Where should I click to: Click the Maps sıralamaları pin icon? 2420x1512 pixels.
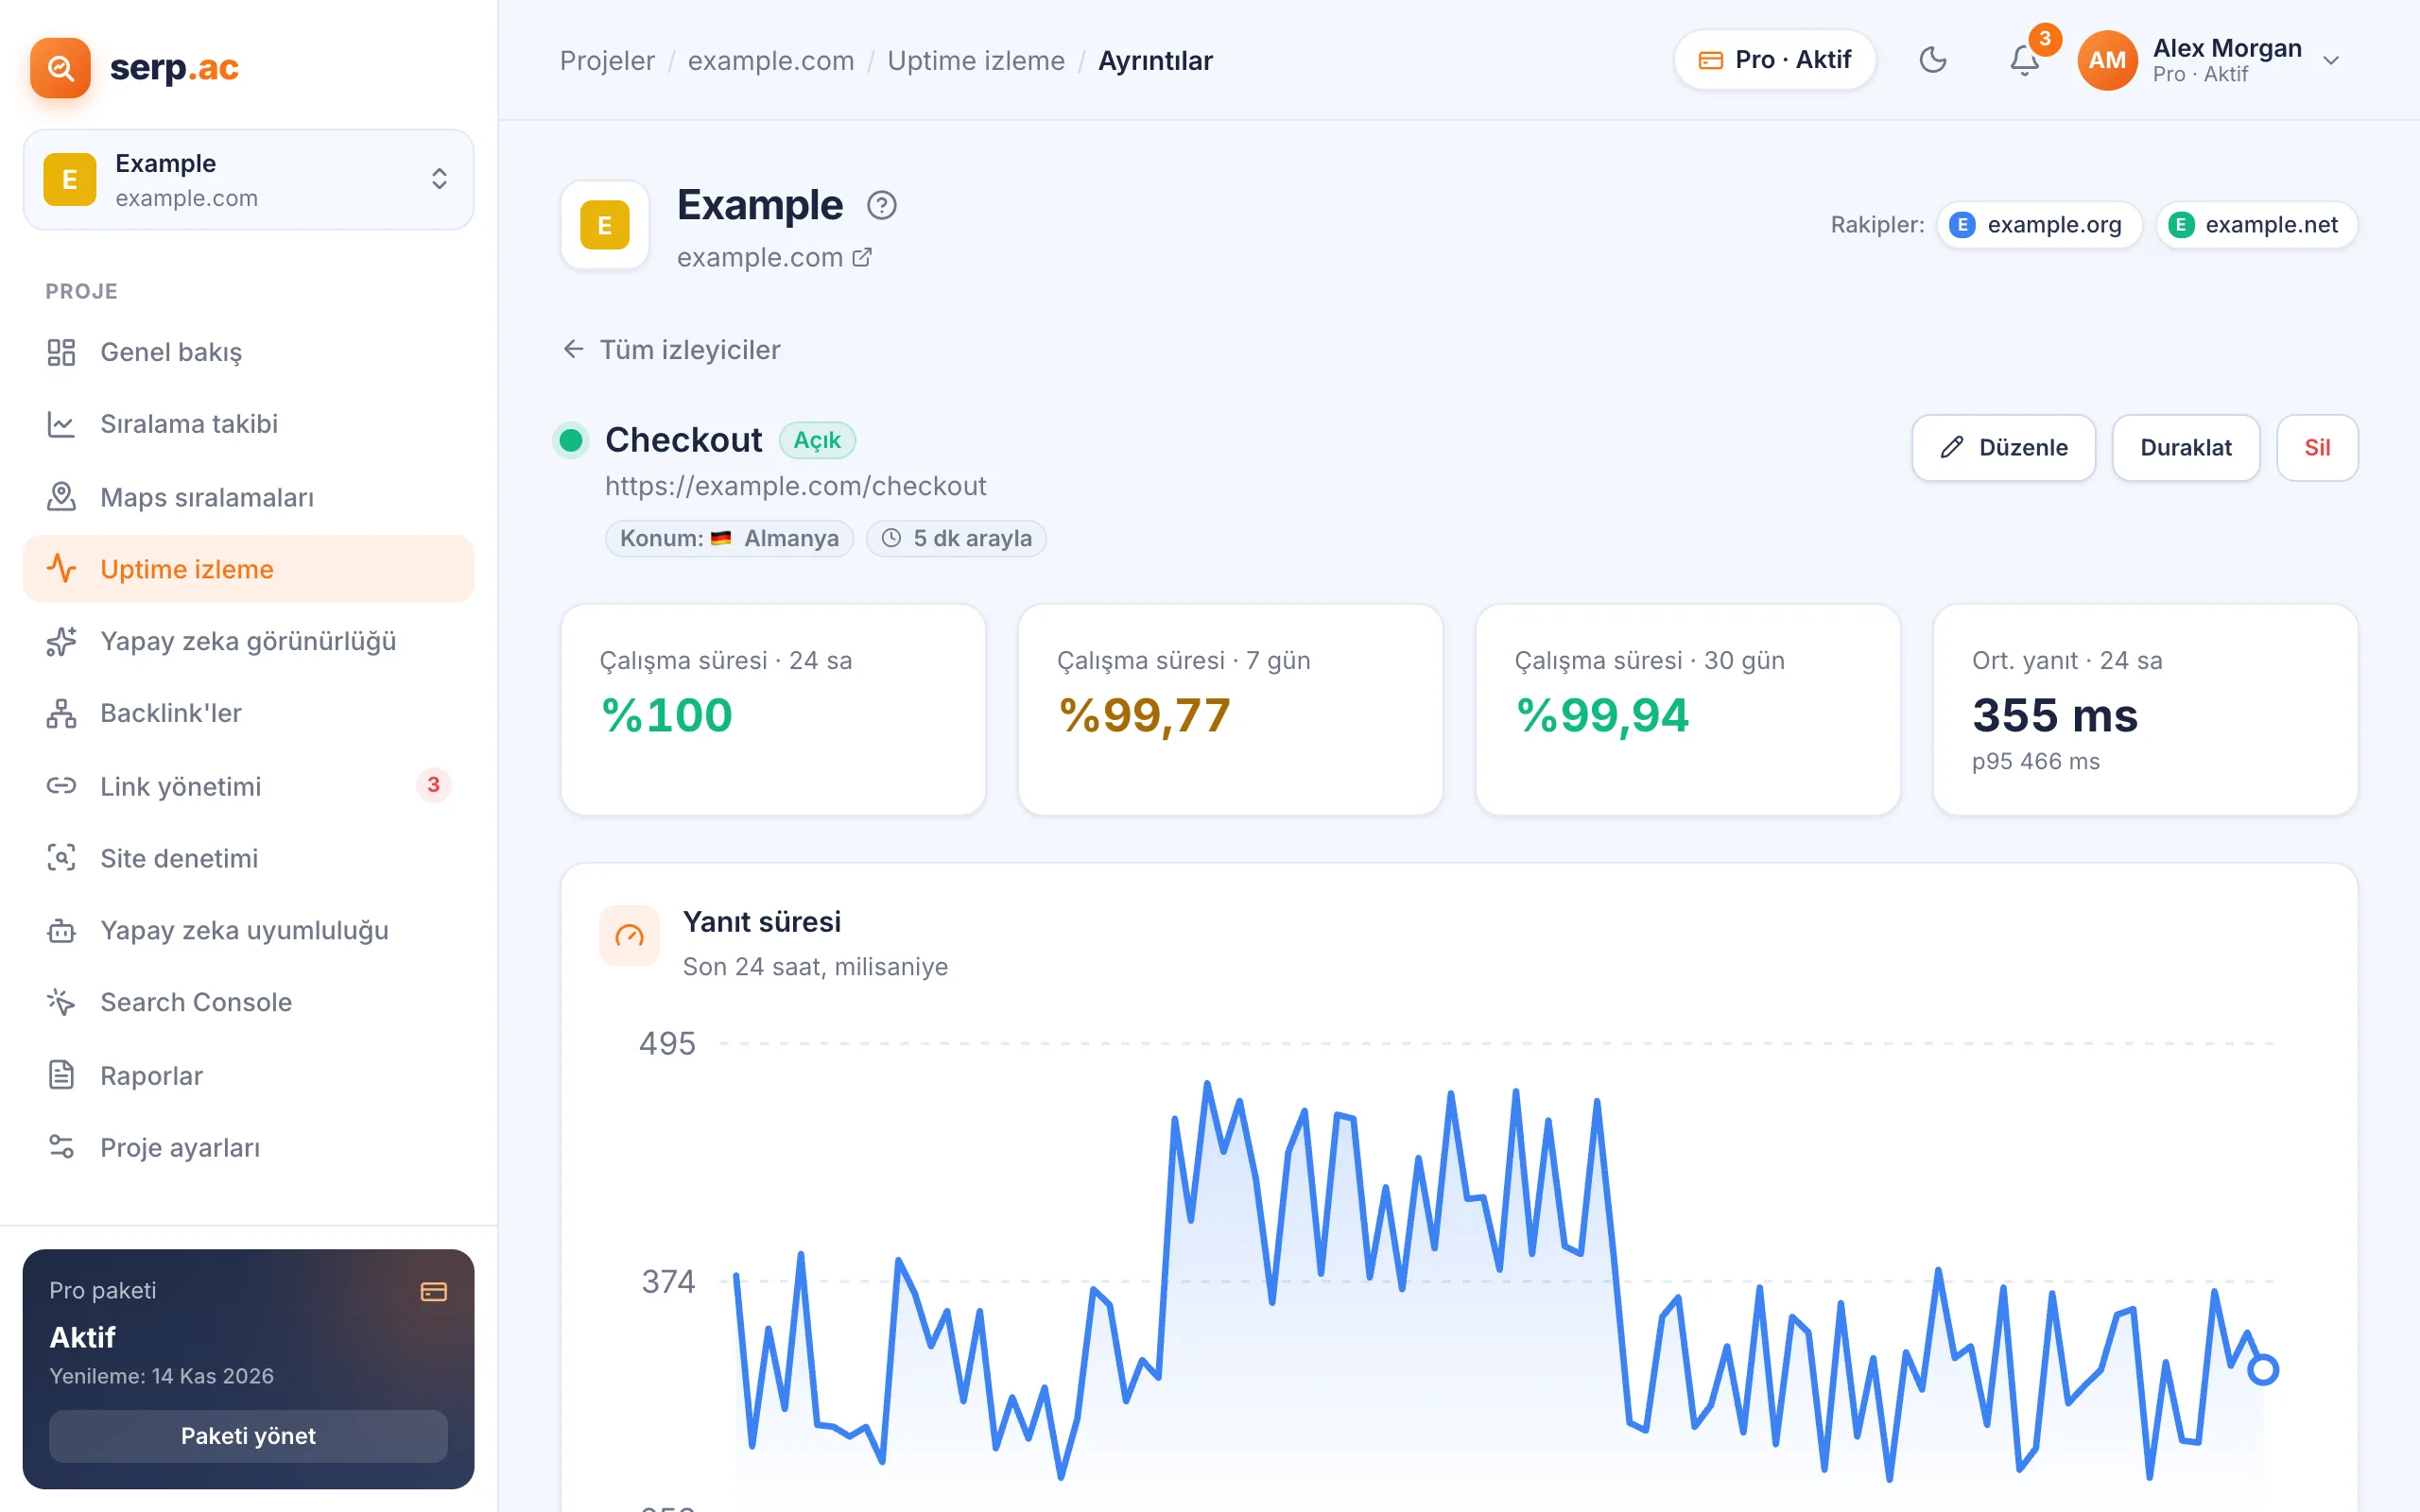pyautogui.click(x=61, y=497)
